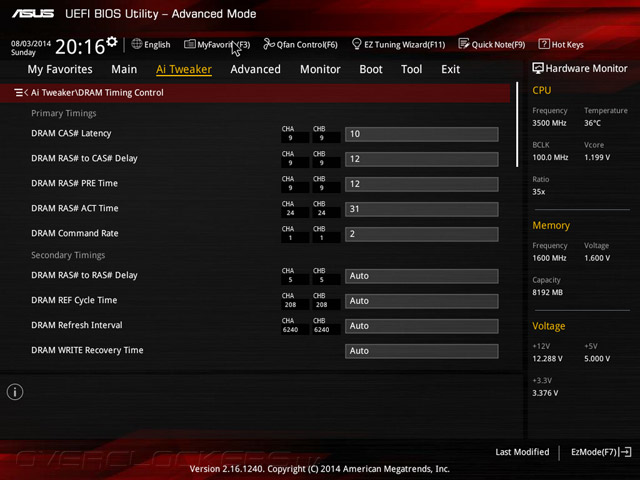Screen dimensions: 640x480
Task: Click the settings gear icon beside the clock
Action: coord(112,42)
